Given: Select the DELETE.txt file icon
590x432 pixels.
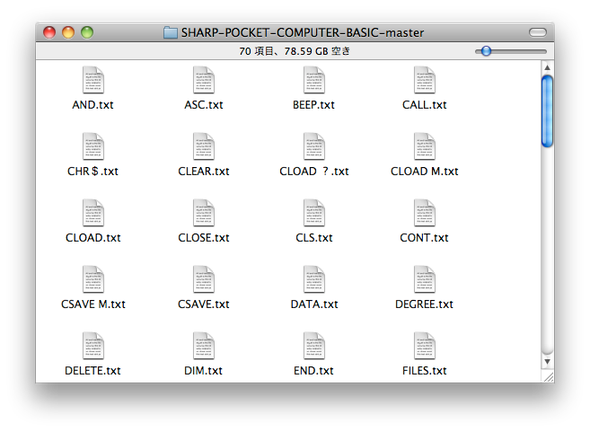Looking at the screenshot, I should pos(93,346).
